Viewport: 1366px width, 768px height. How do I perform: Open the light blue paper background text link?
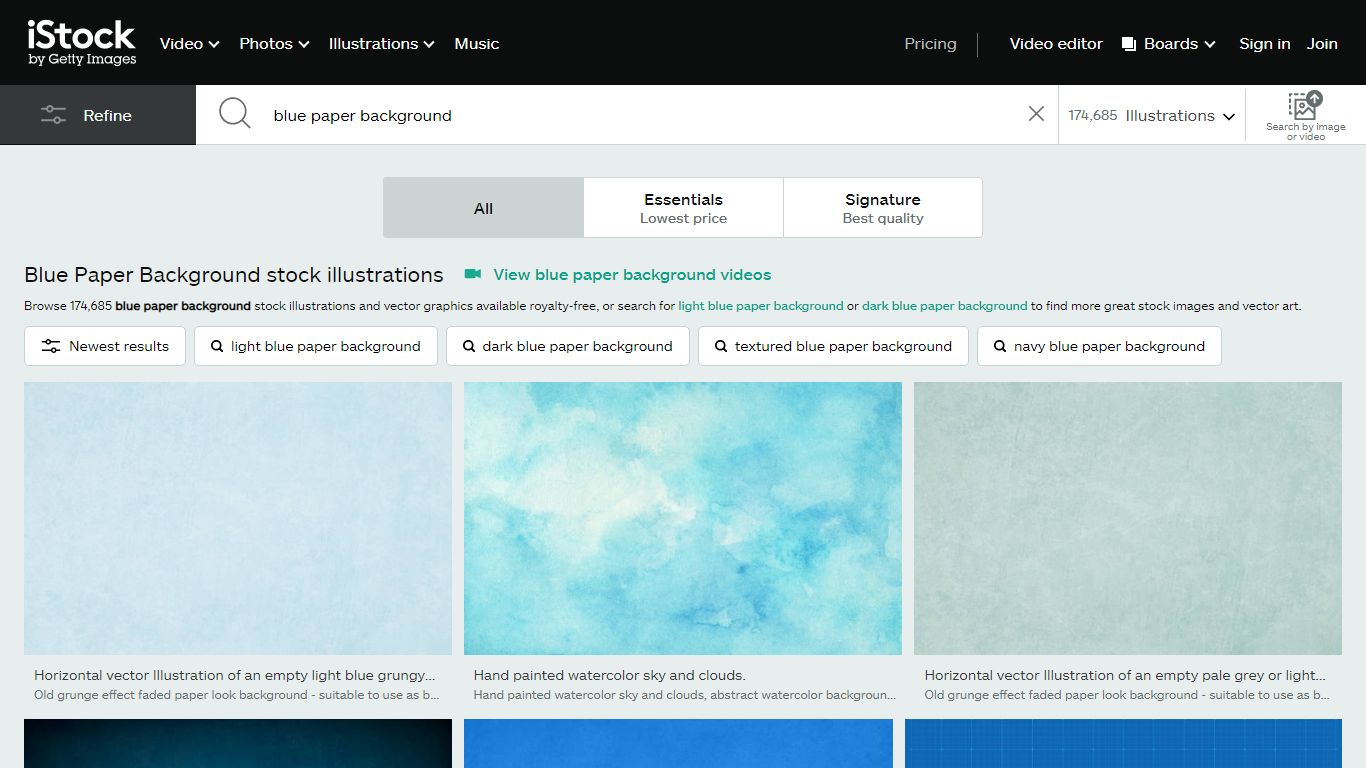pos(761,306)
